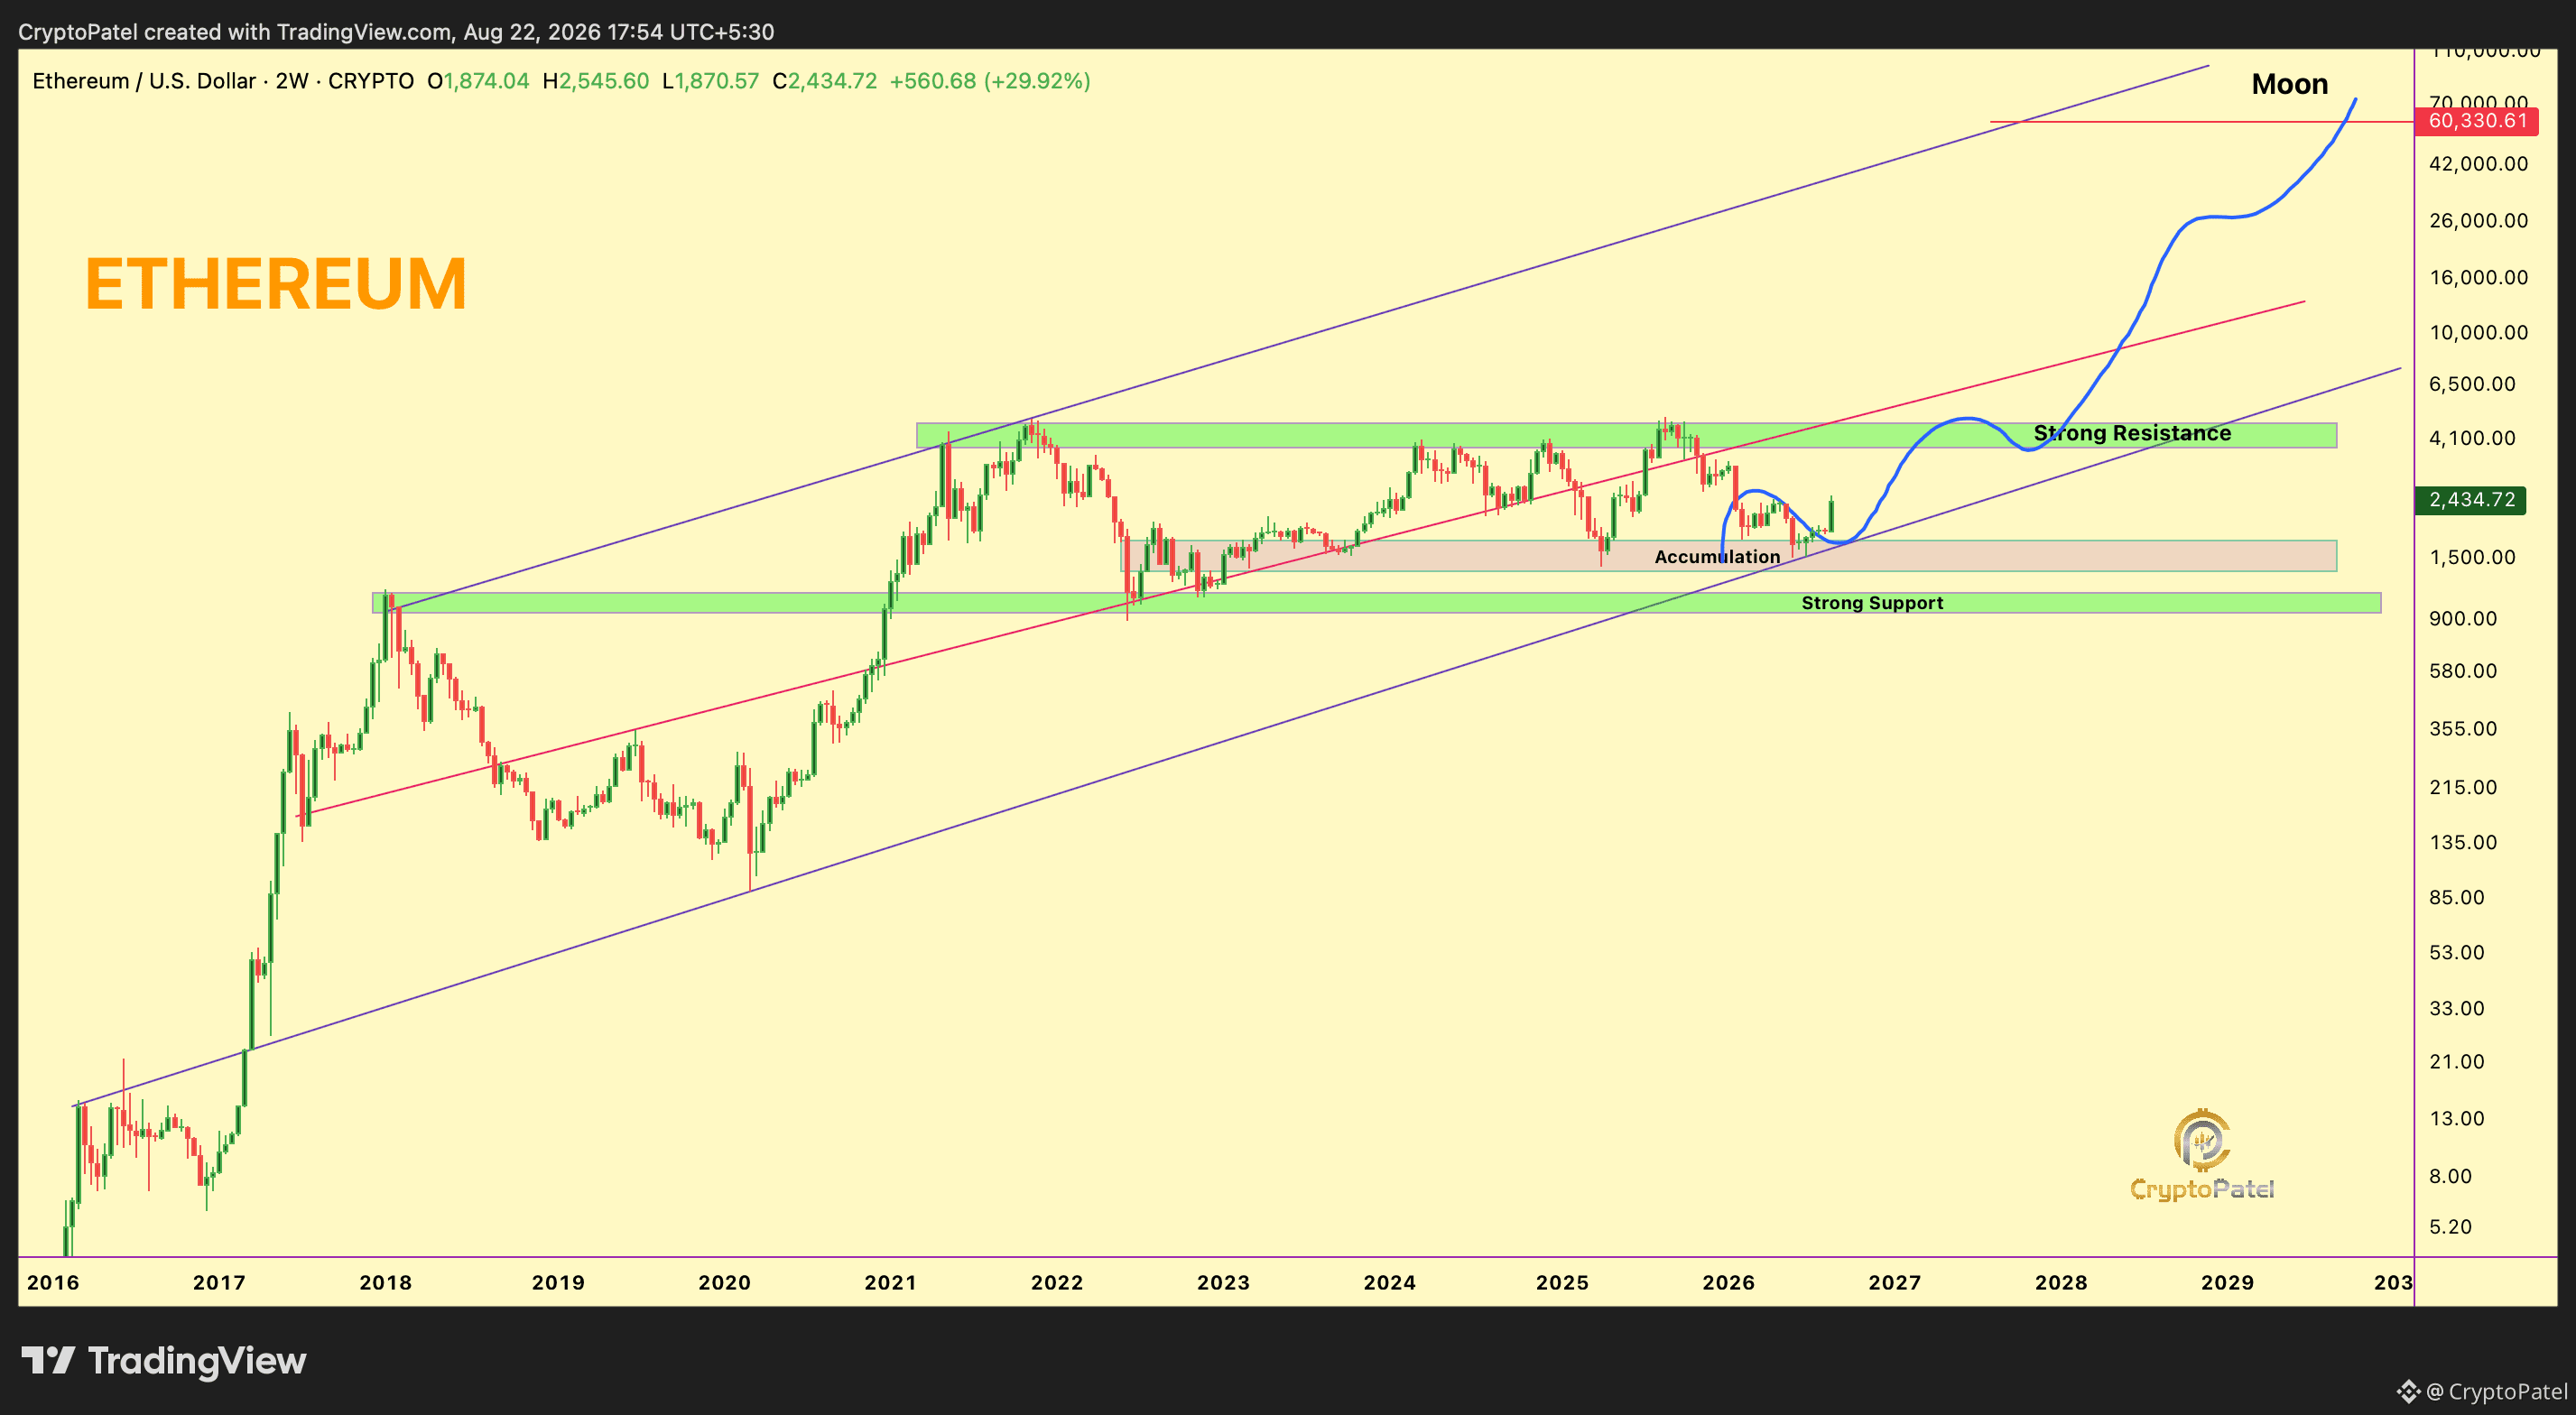Click the 580.00 price axis label
This screenshot has height=1415, width=2576.
tap(2463, 671)
